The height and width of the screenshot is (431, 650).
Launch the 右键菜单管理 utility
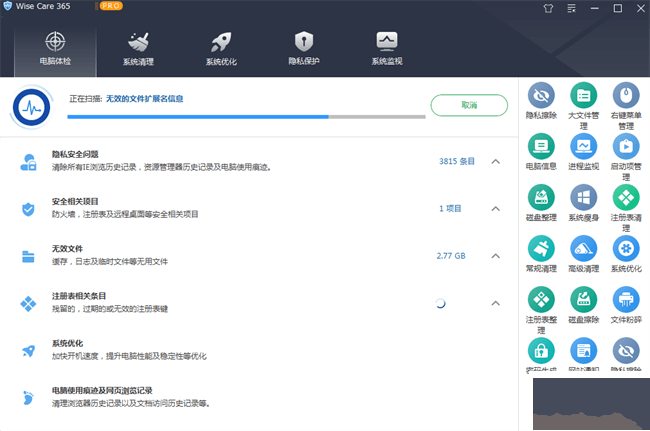click(626, 96)
